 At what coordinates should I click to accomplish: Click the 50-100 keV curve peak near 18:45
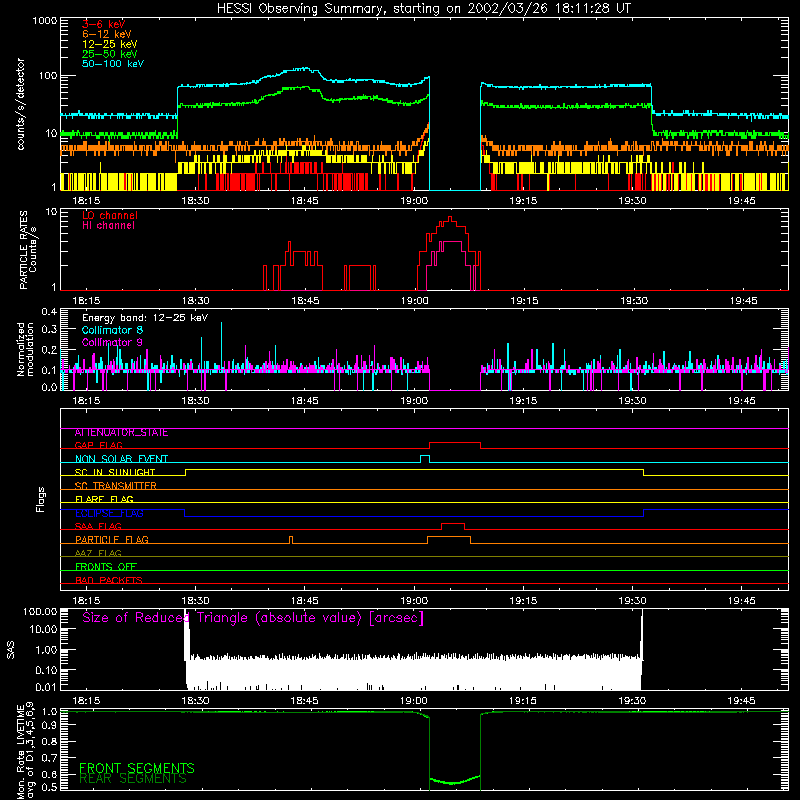(305, 68)
